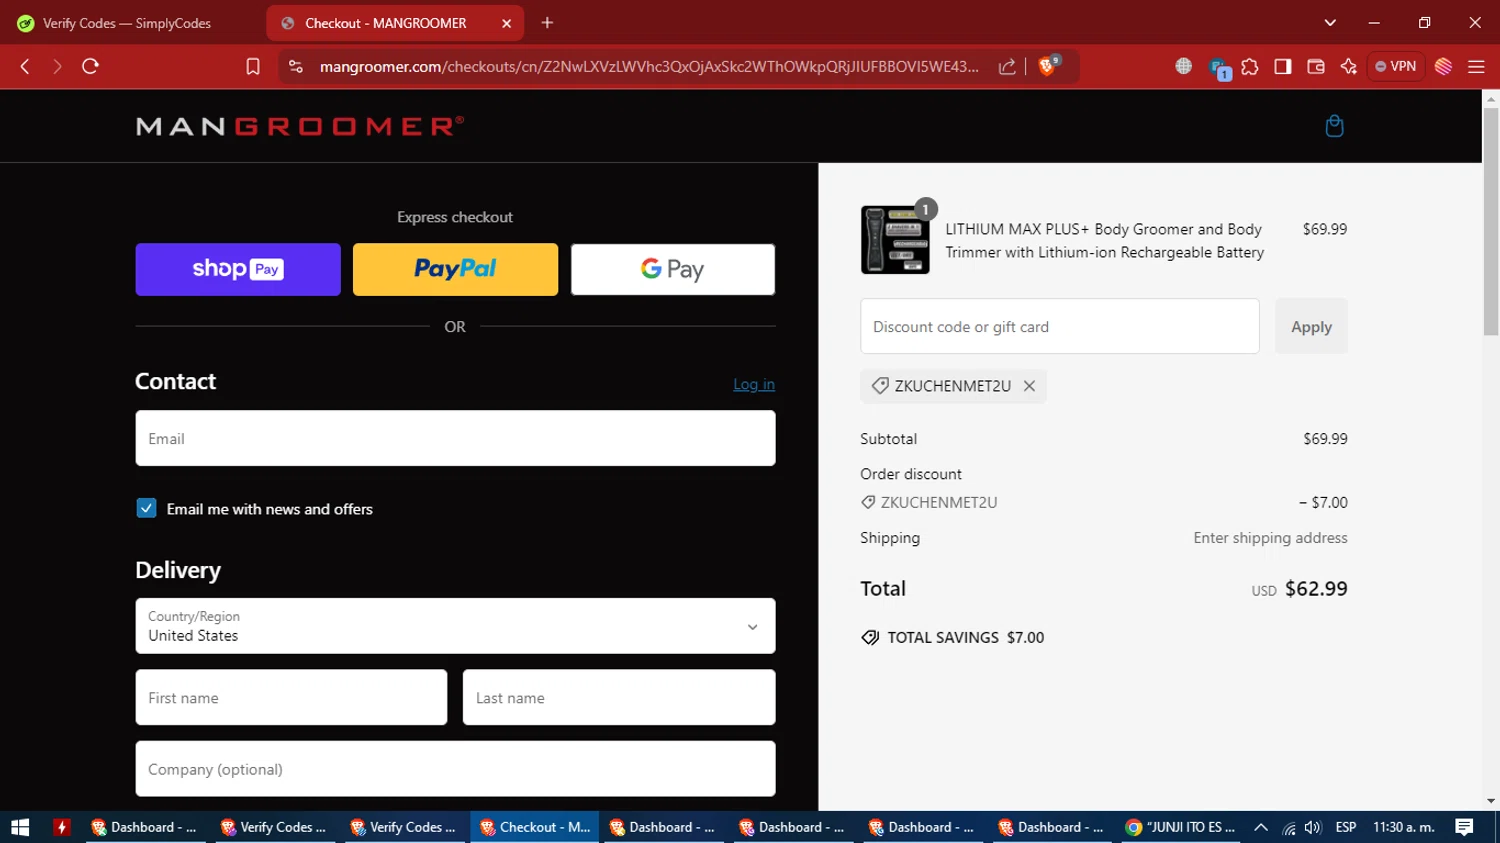Open the taskbar clock showing 11:30 a. m.
The height and width of the screenshot is (843, 1500).
click(x=1404, y=827)
